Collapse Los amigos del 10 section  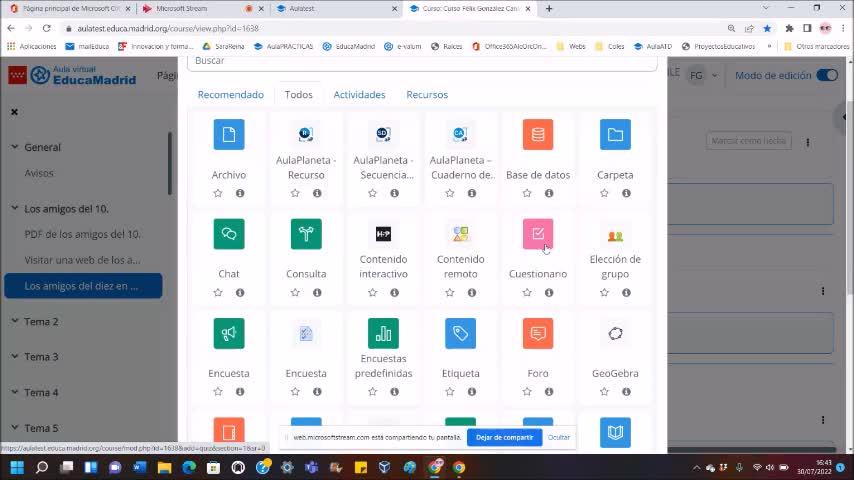pyautogui.click(x=15, y=208)
